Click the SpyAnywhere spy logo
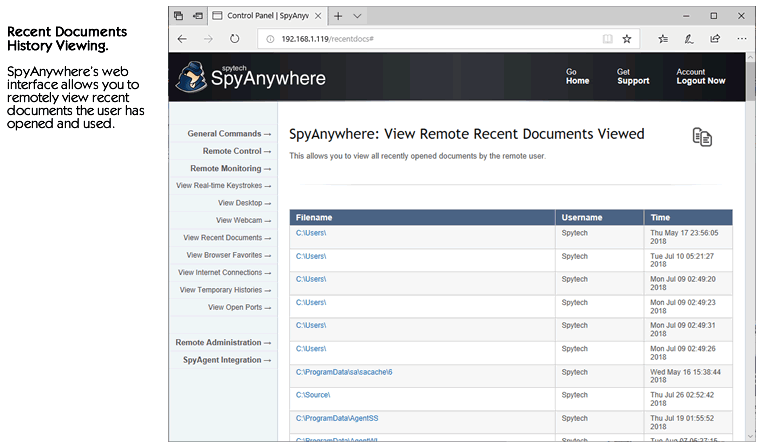The width and height of the screenshot is (761, 445). pyautogui.click(x=191, y=77)
